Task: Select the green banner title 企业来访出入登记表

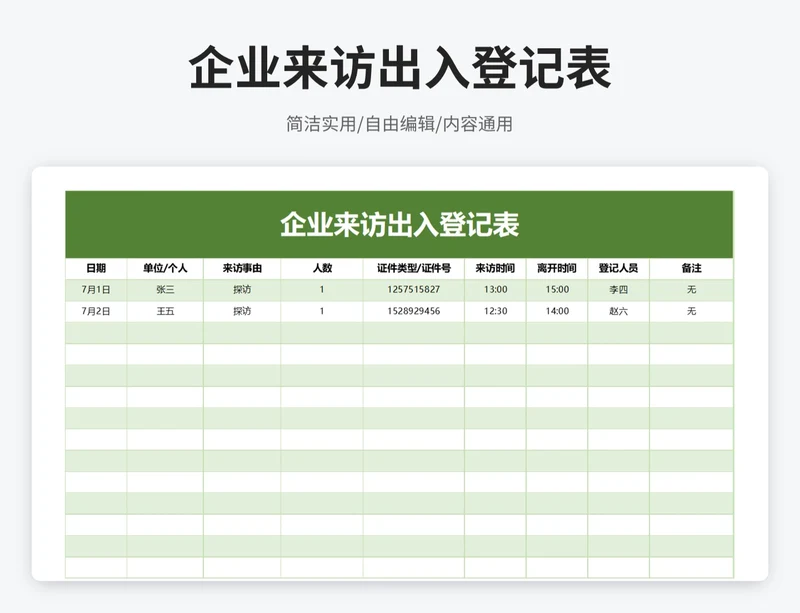Action: pos(399,225)
